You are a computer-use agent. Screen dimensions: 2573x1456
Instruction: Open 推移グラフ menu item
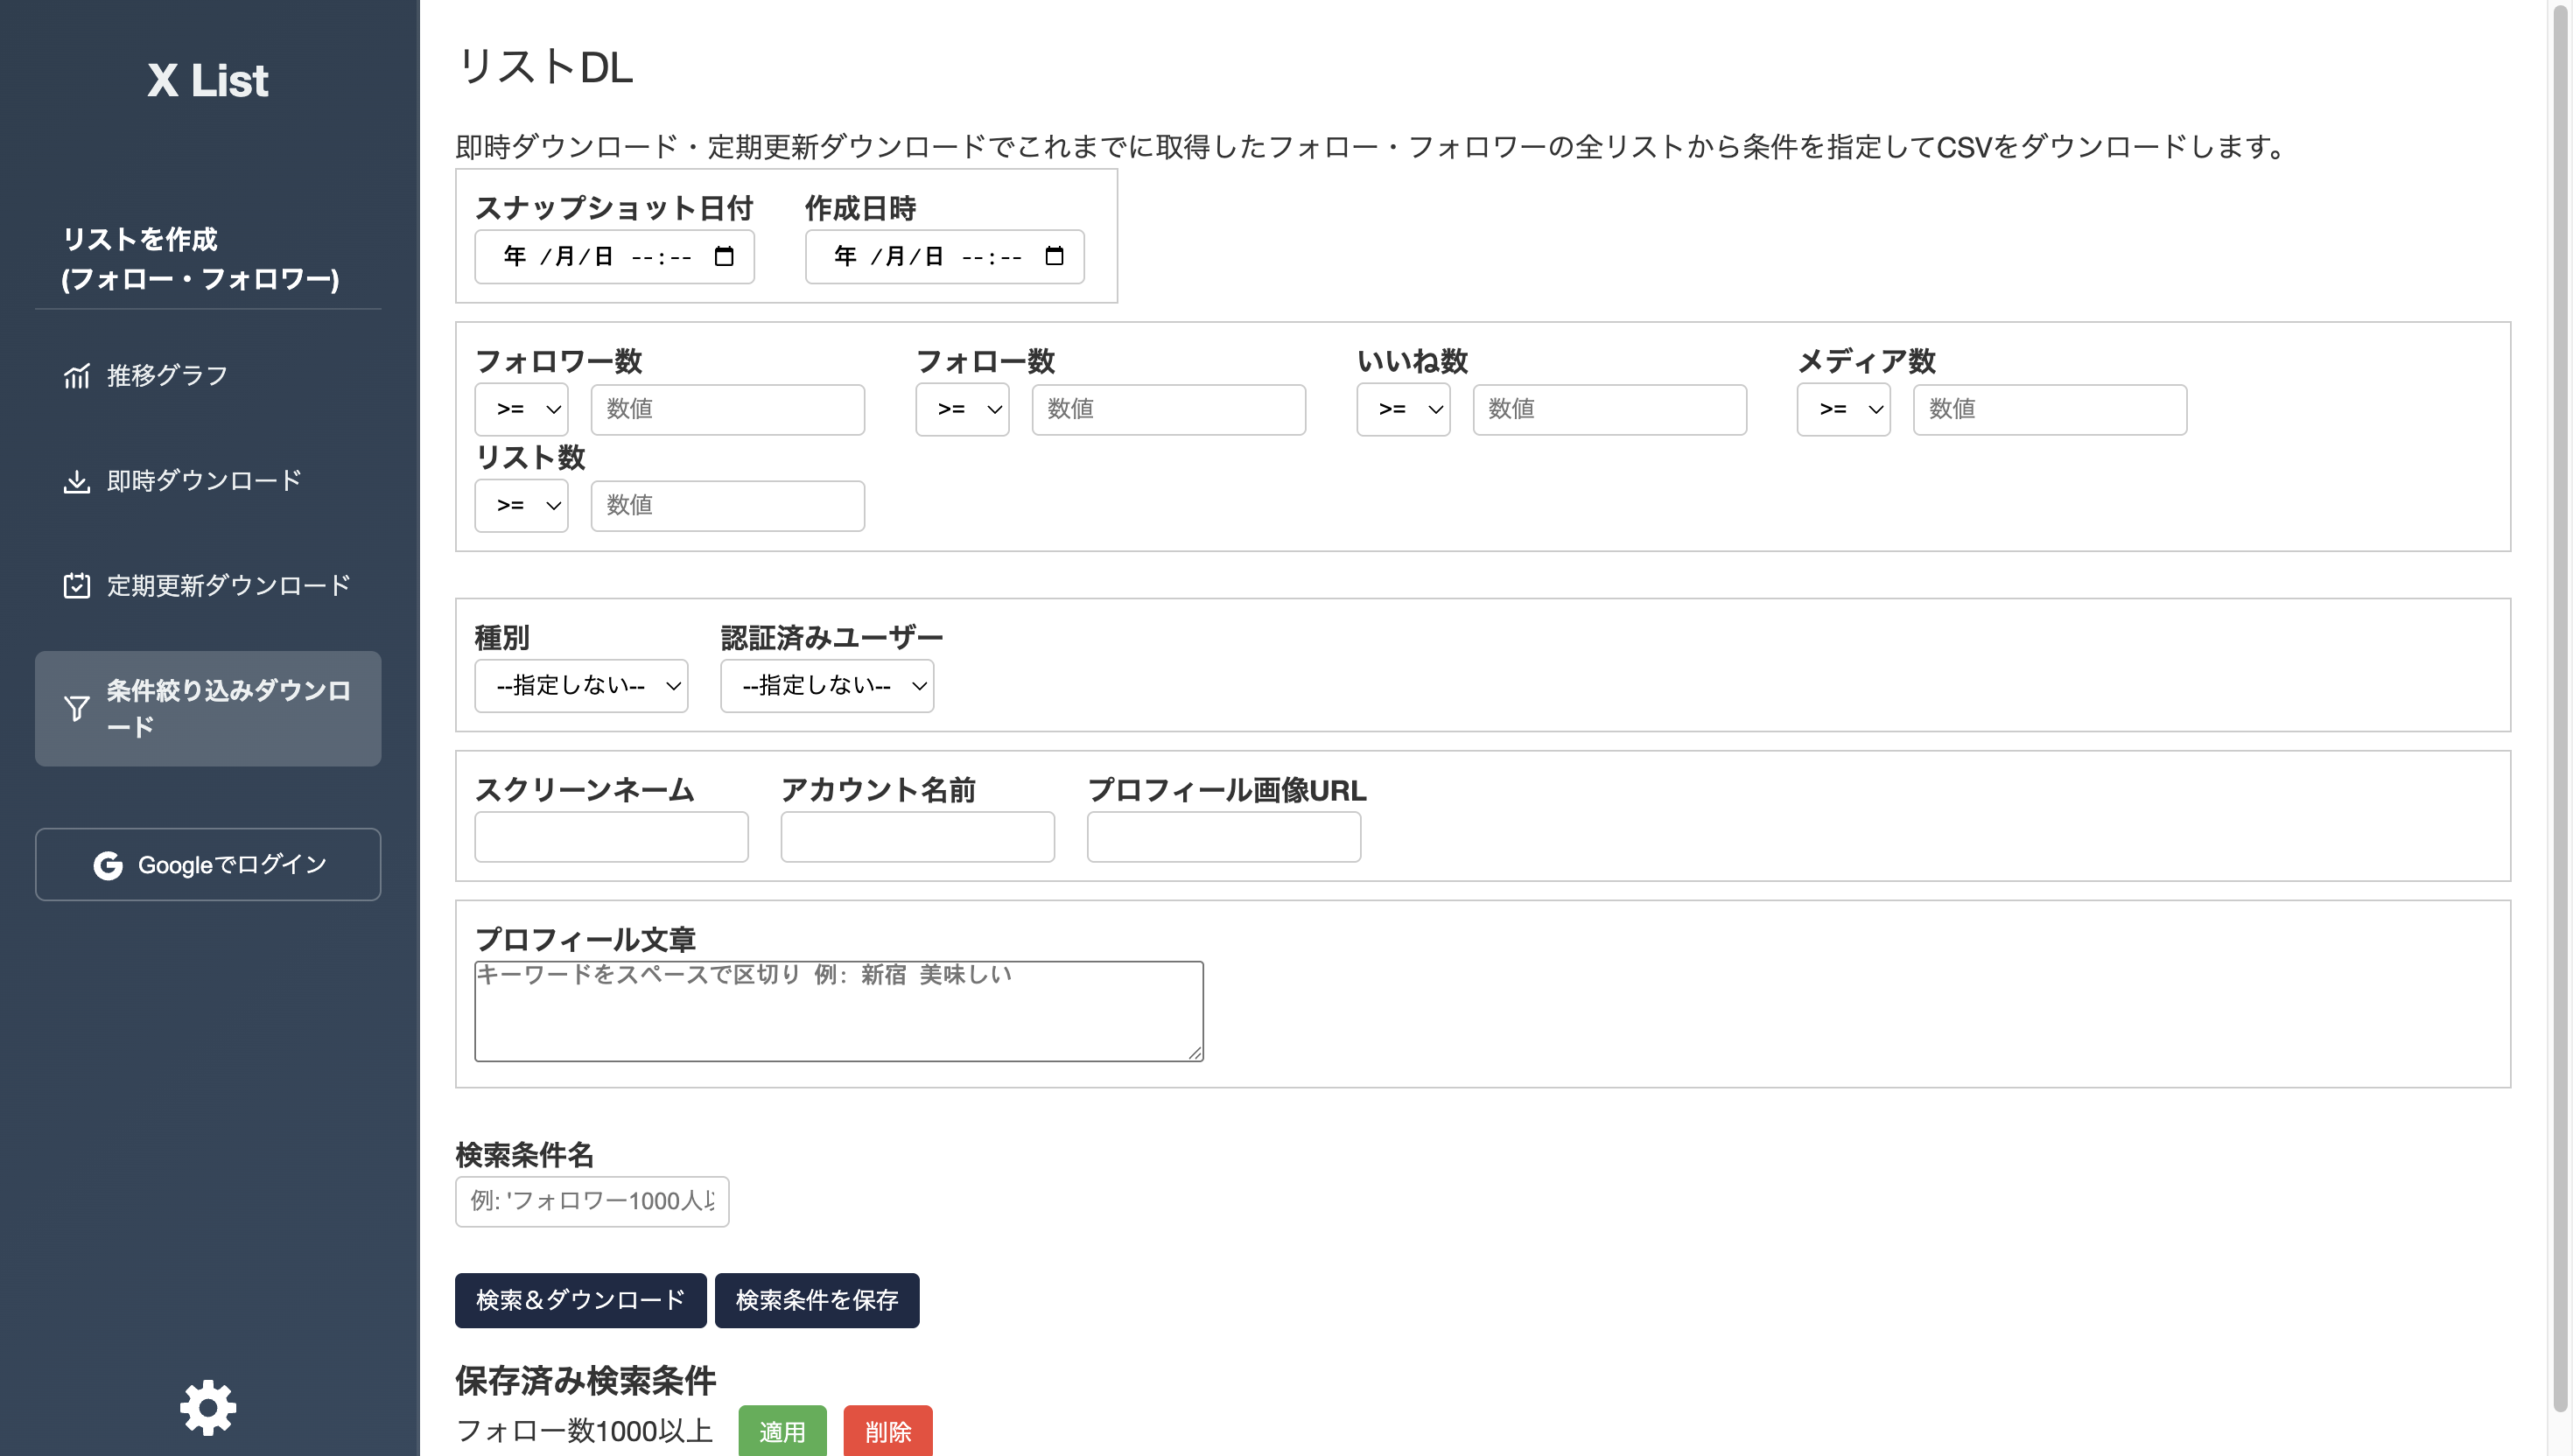pyautogui.click(x=167, y=376)
